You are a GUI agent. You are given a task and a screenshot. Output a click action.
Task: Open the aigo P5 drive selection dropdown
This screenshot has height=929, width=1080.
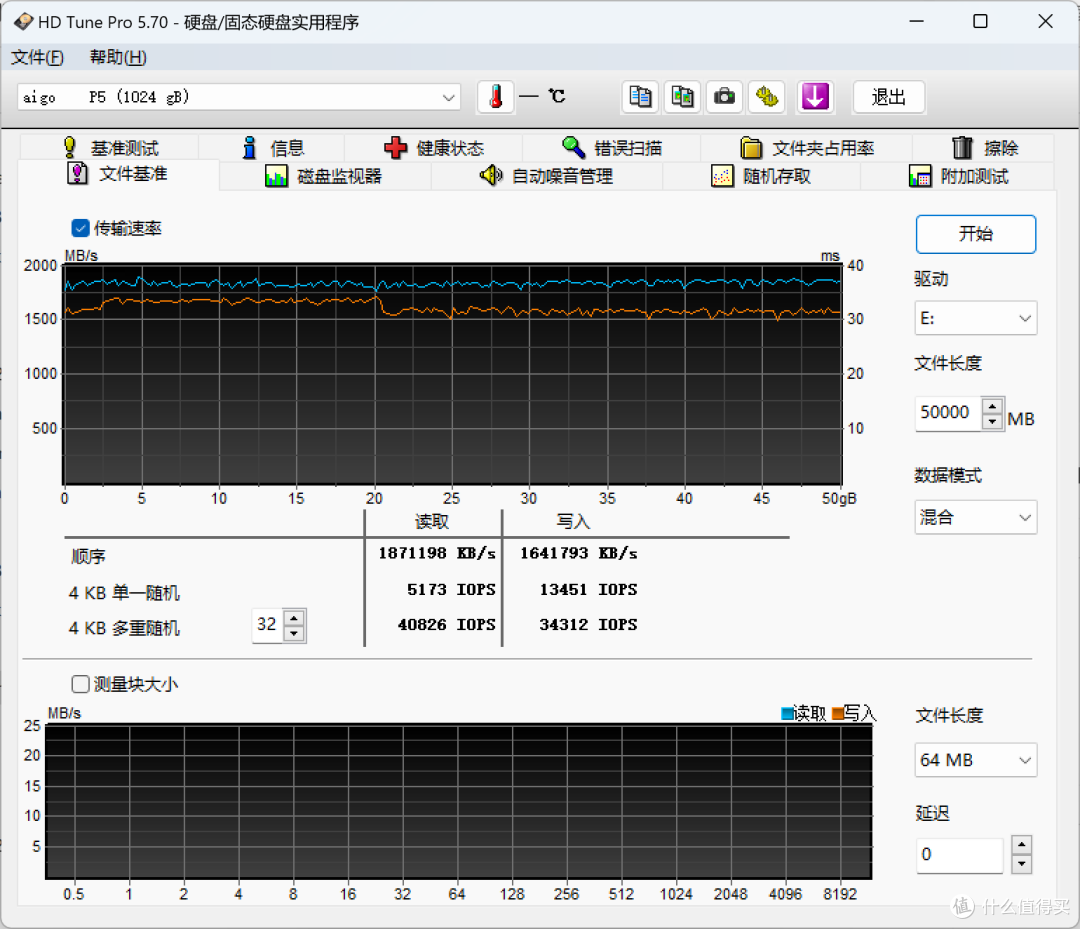click(240, 96)
